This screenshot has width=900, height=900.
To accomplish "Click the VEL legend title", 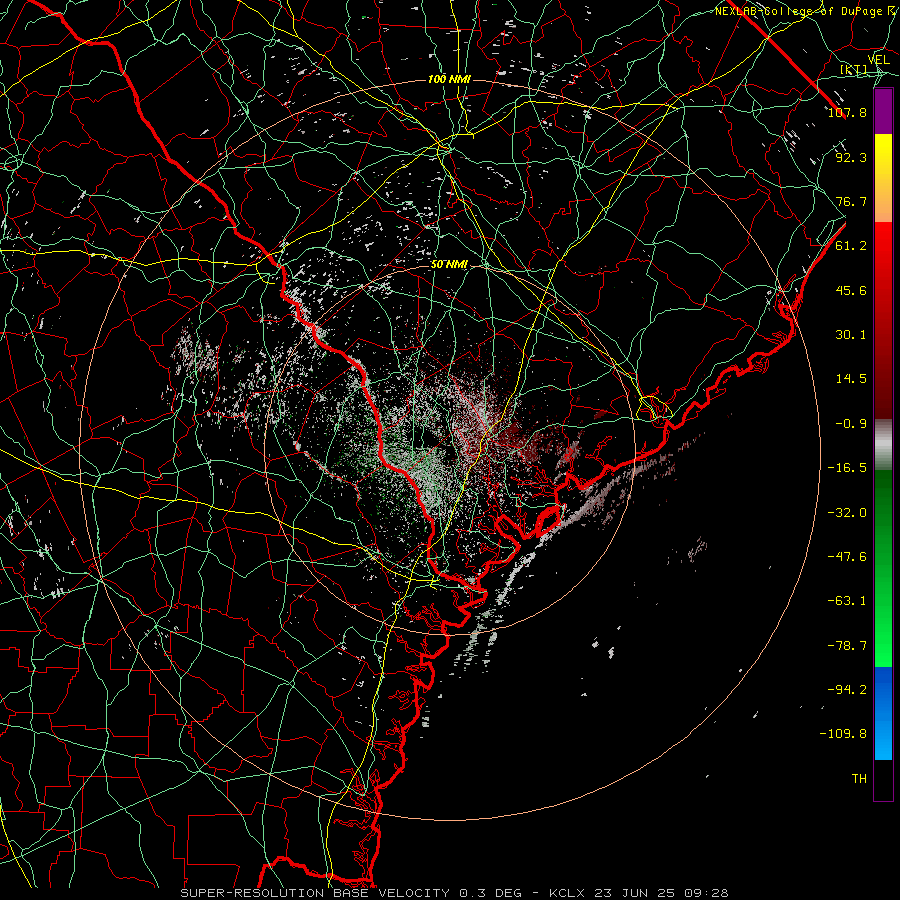I will click(878, 60).
